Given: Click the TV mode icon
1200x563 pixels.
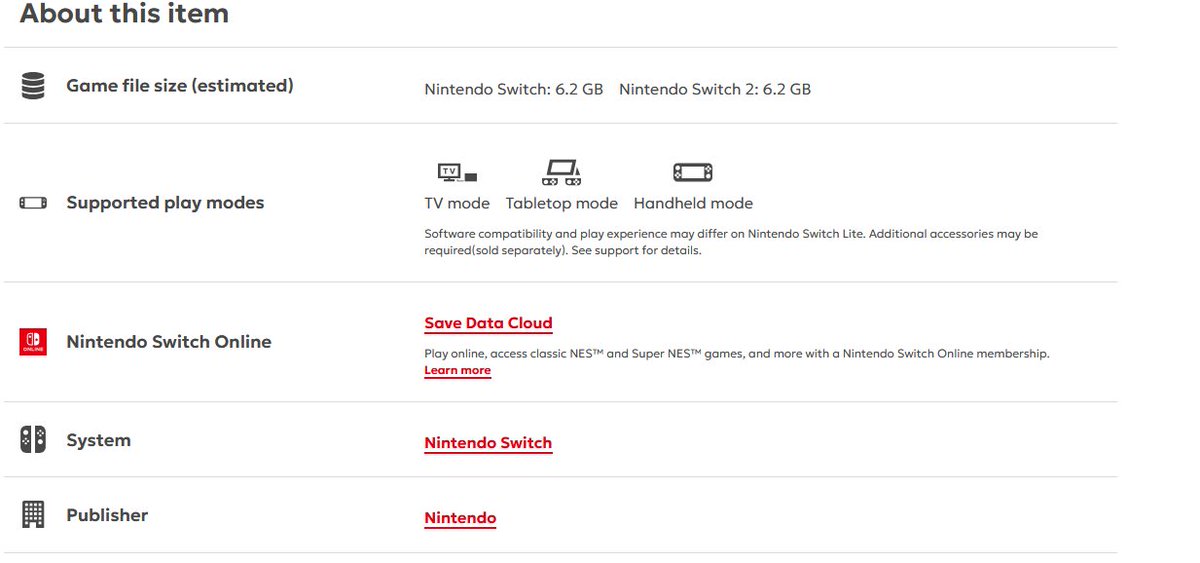Looking at the screenshot, I should pos(457,174).
